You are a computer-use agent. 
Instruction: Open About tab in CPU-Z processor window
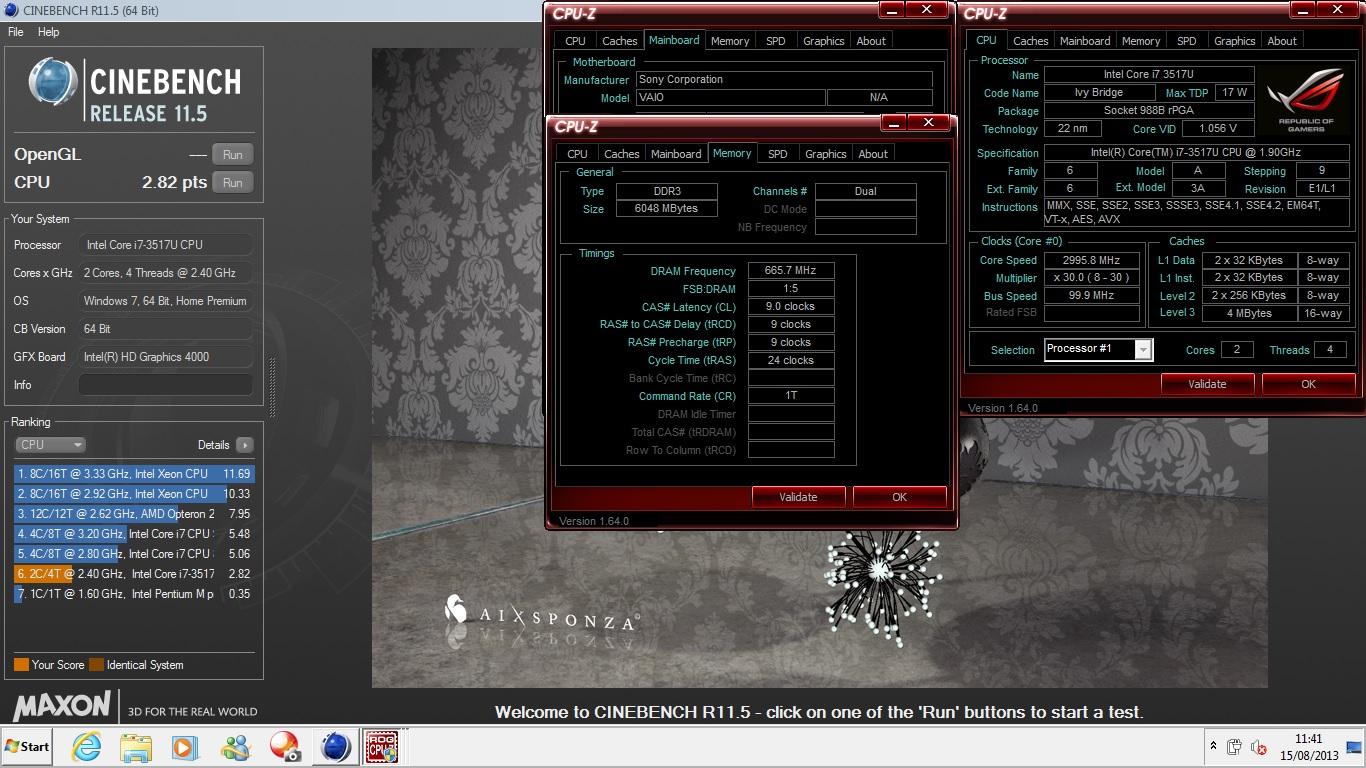coord(1282,41)
